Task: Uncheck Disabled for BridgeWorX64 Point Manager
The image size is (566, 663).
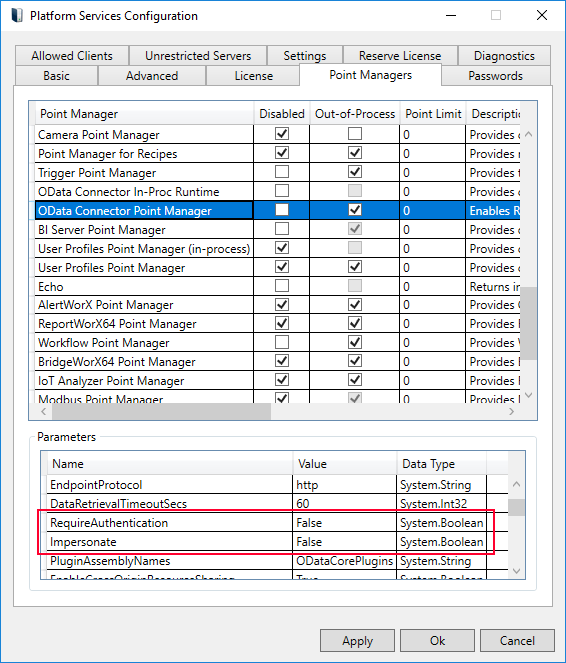Action: (282, 361)
